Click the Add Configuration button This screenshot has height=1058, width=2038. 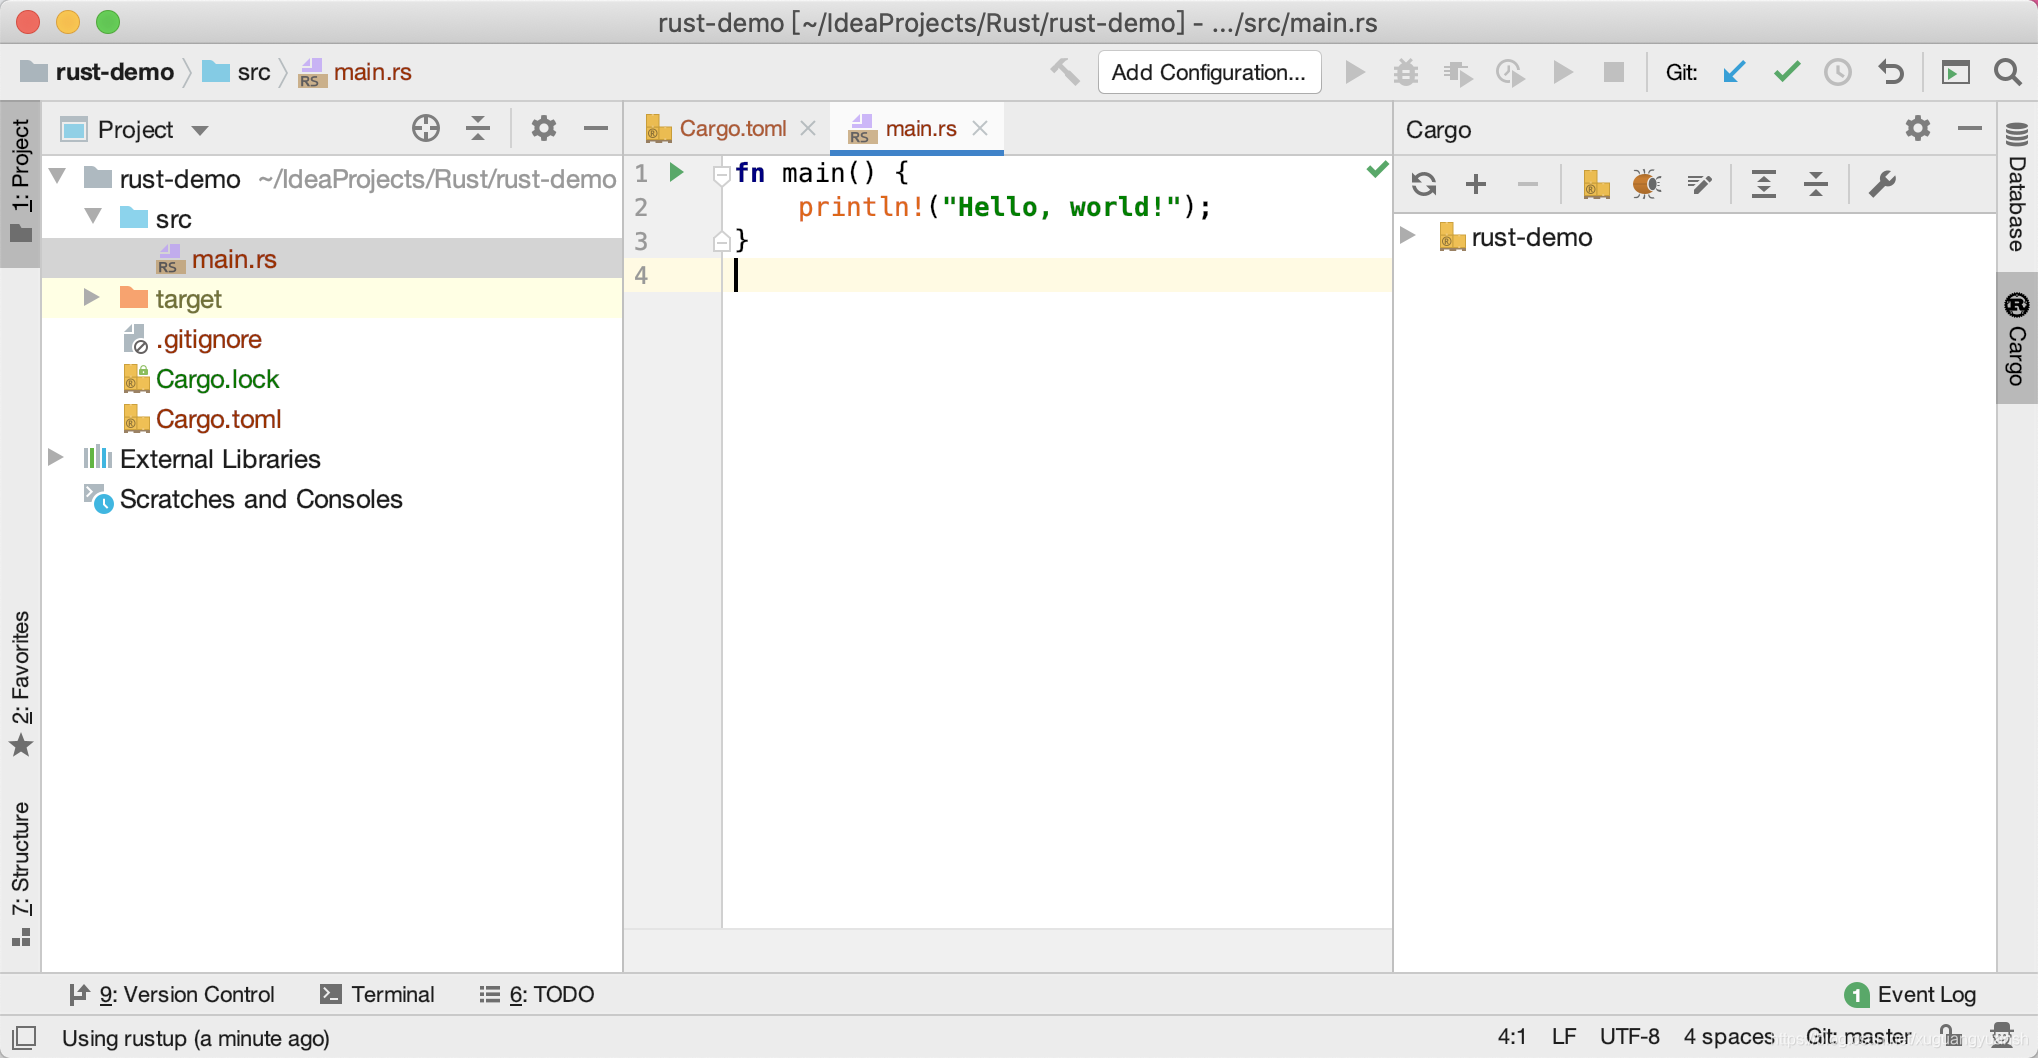tap(1209, 72)
